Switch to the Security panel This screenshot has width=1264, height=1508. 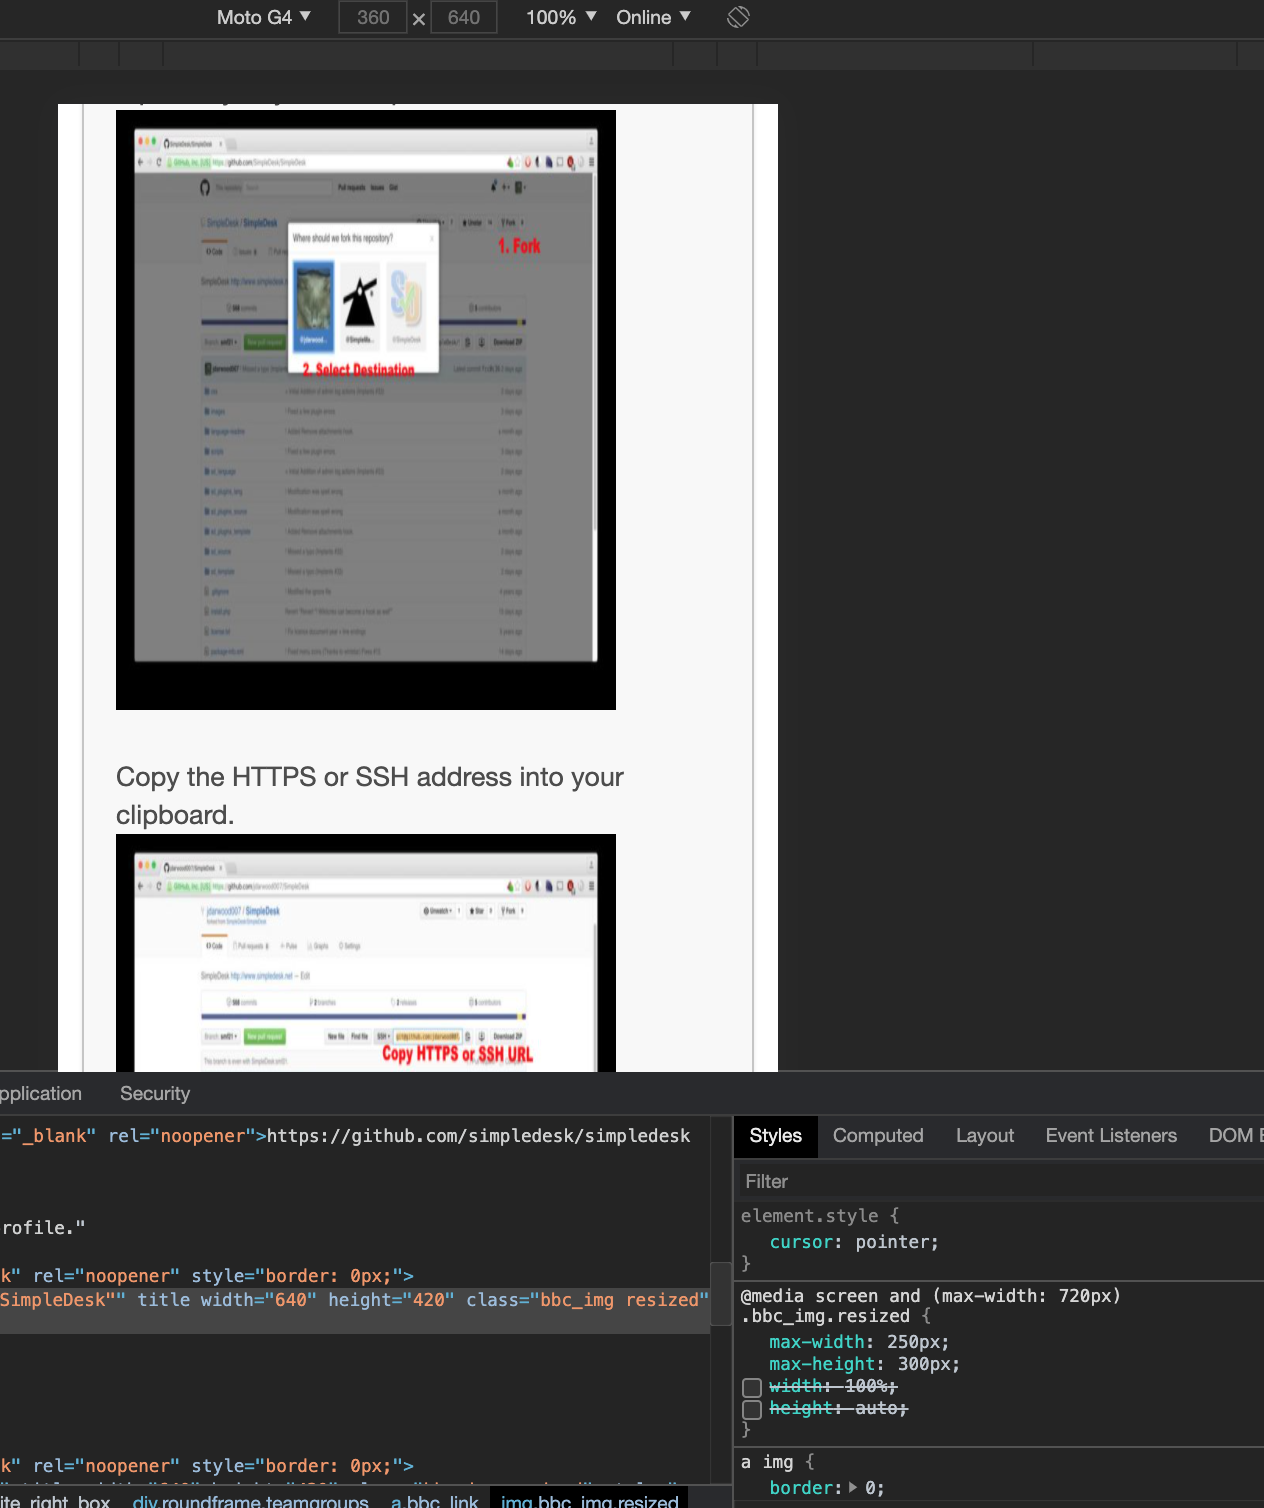point(154,1093)
